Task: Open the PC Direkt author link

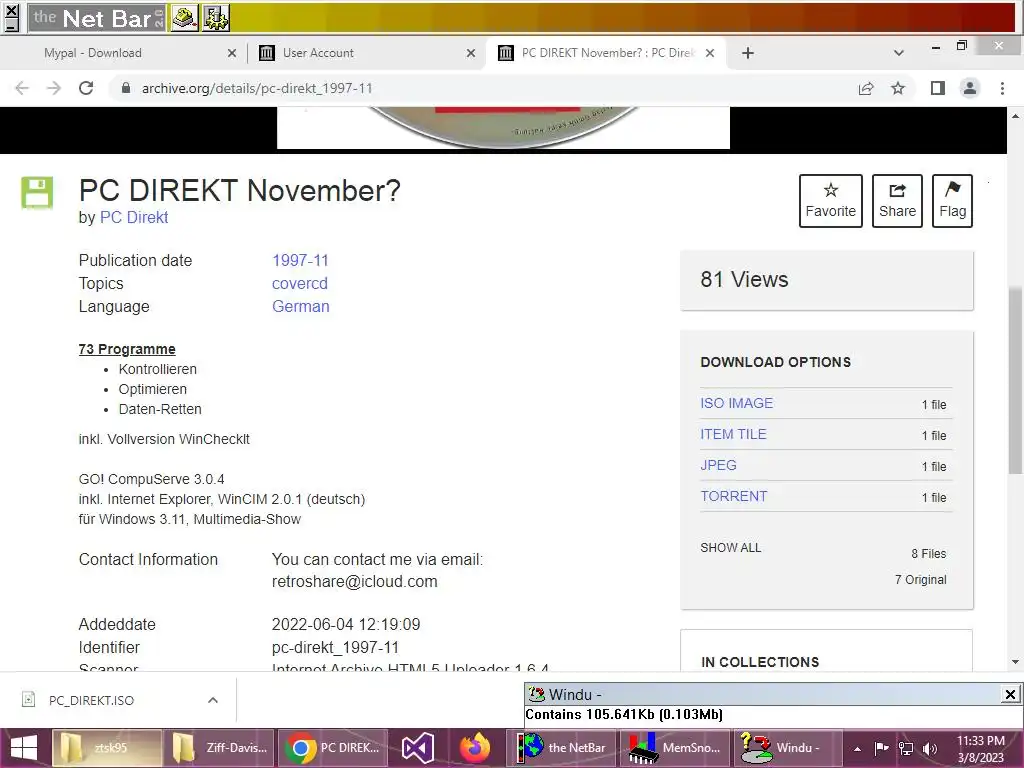Action: tap(134, 217)
